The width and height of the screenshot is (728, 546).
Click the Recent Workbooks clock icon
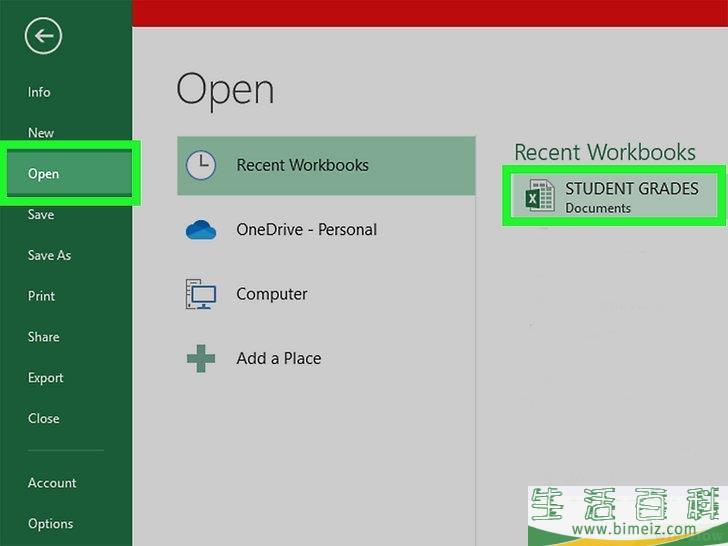(201, 165)
